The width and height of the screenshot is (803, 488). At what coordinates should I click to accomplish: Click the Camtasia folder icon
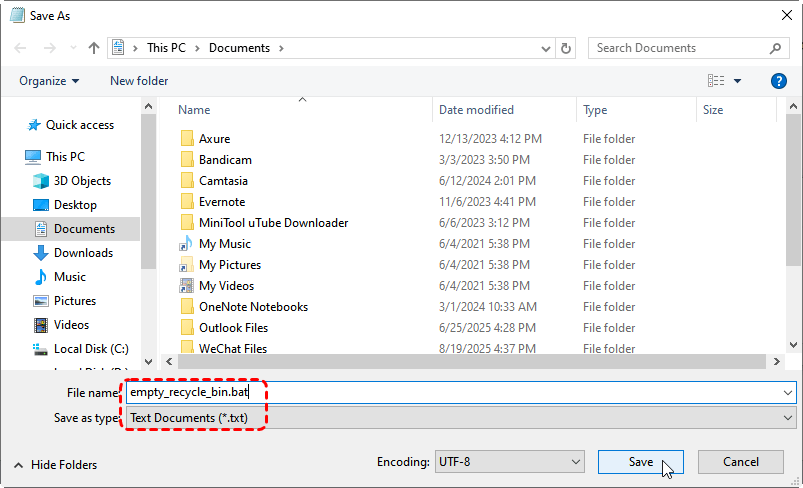(x=187, y=181)
